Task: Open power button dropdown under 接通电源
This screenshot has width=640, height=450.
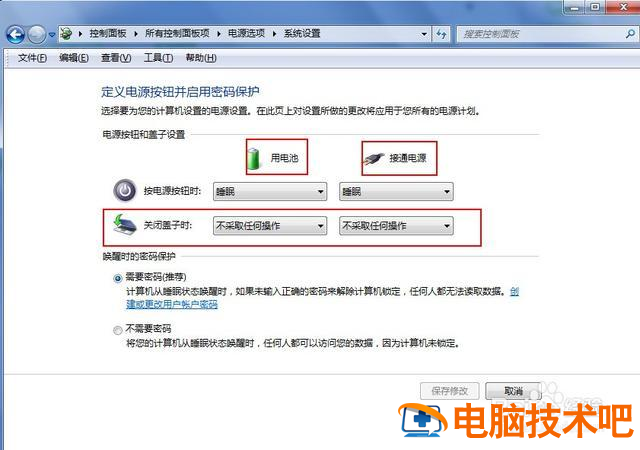Action: click(396, 192)
